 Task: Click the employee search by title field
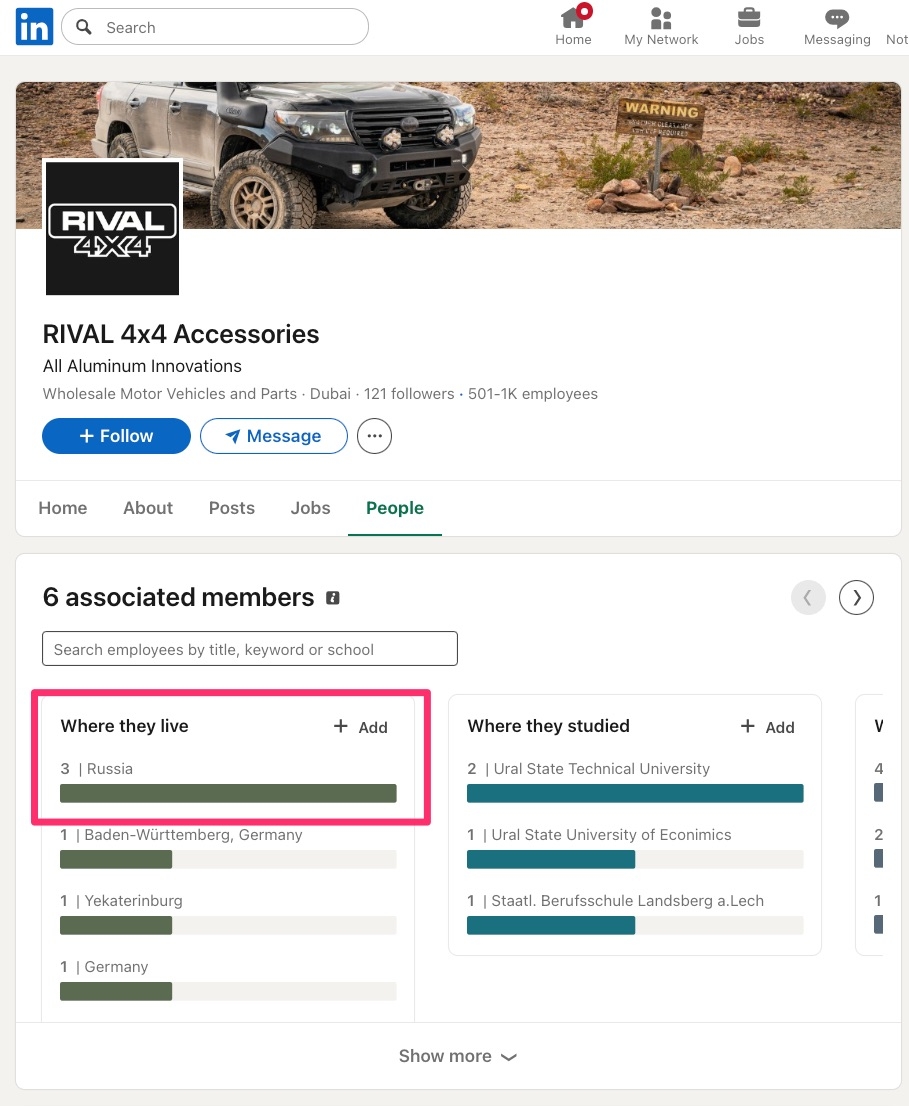point(250,649)
